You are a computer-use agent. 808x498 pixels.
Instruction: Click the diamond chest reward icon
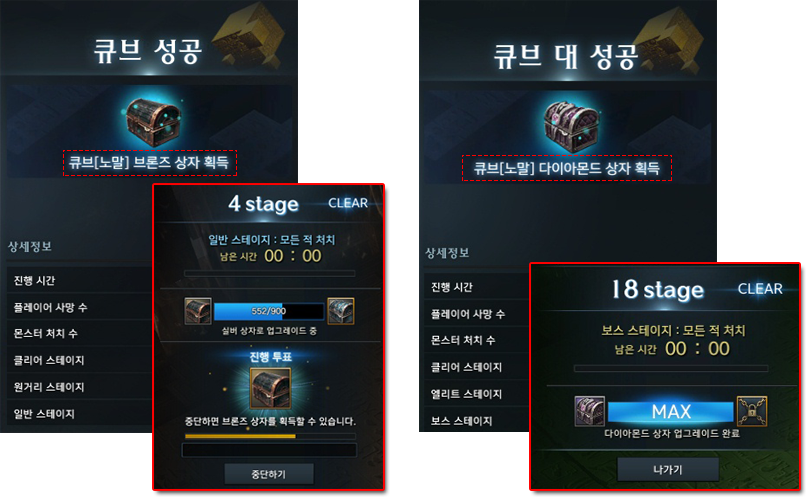pos(571,126)
